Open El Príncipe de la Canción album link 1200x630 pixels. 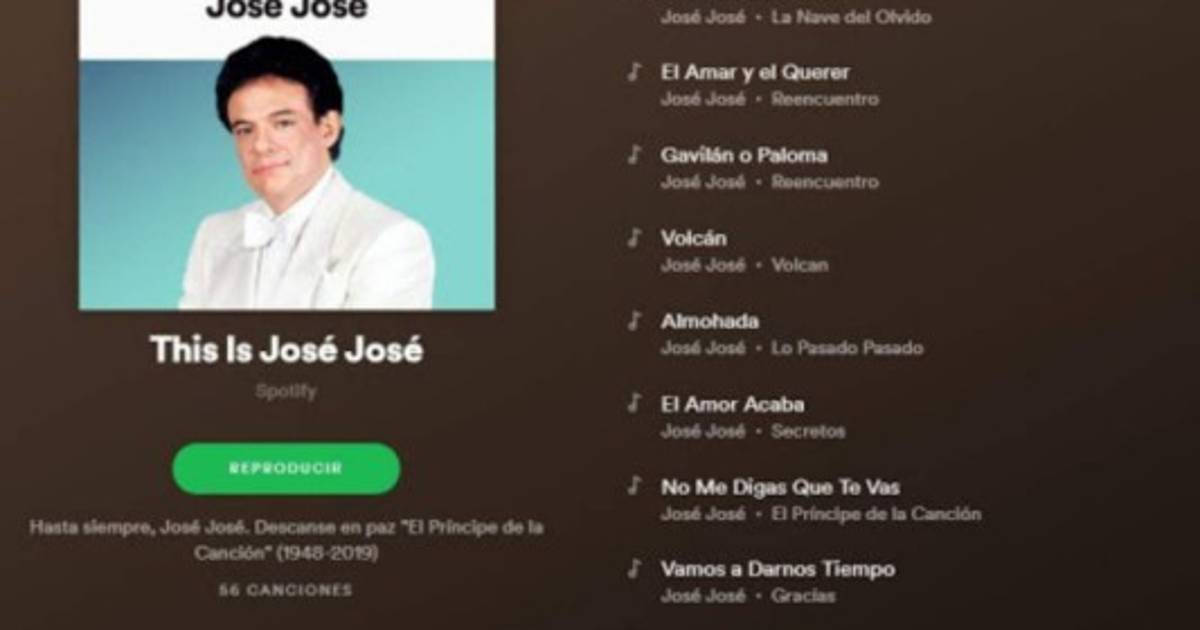[876, 514]
